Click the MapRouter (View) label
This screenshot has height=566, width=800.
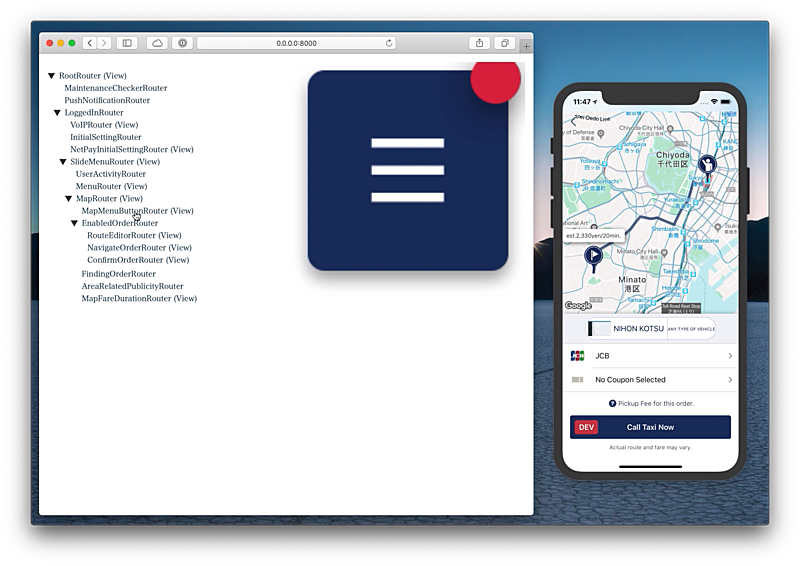click(109, 198)
